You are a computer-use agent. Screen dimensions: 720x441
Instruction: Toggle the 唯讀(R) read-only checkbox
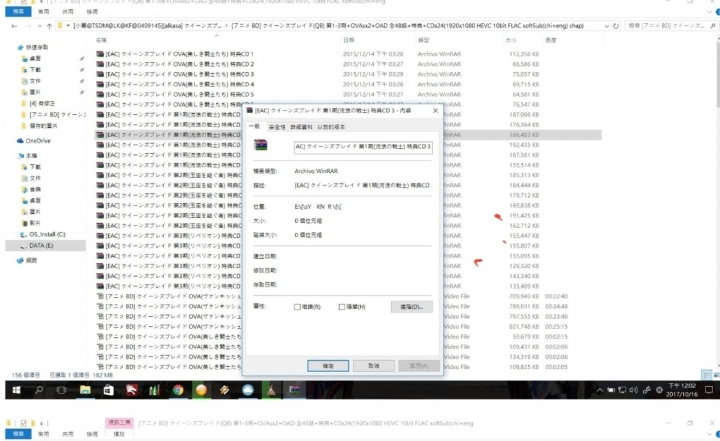[297, 307]
